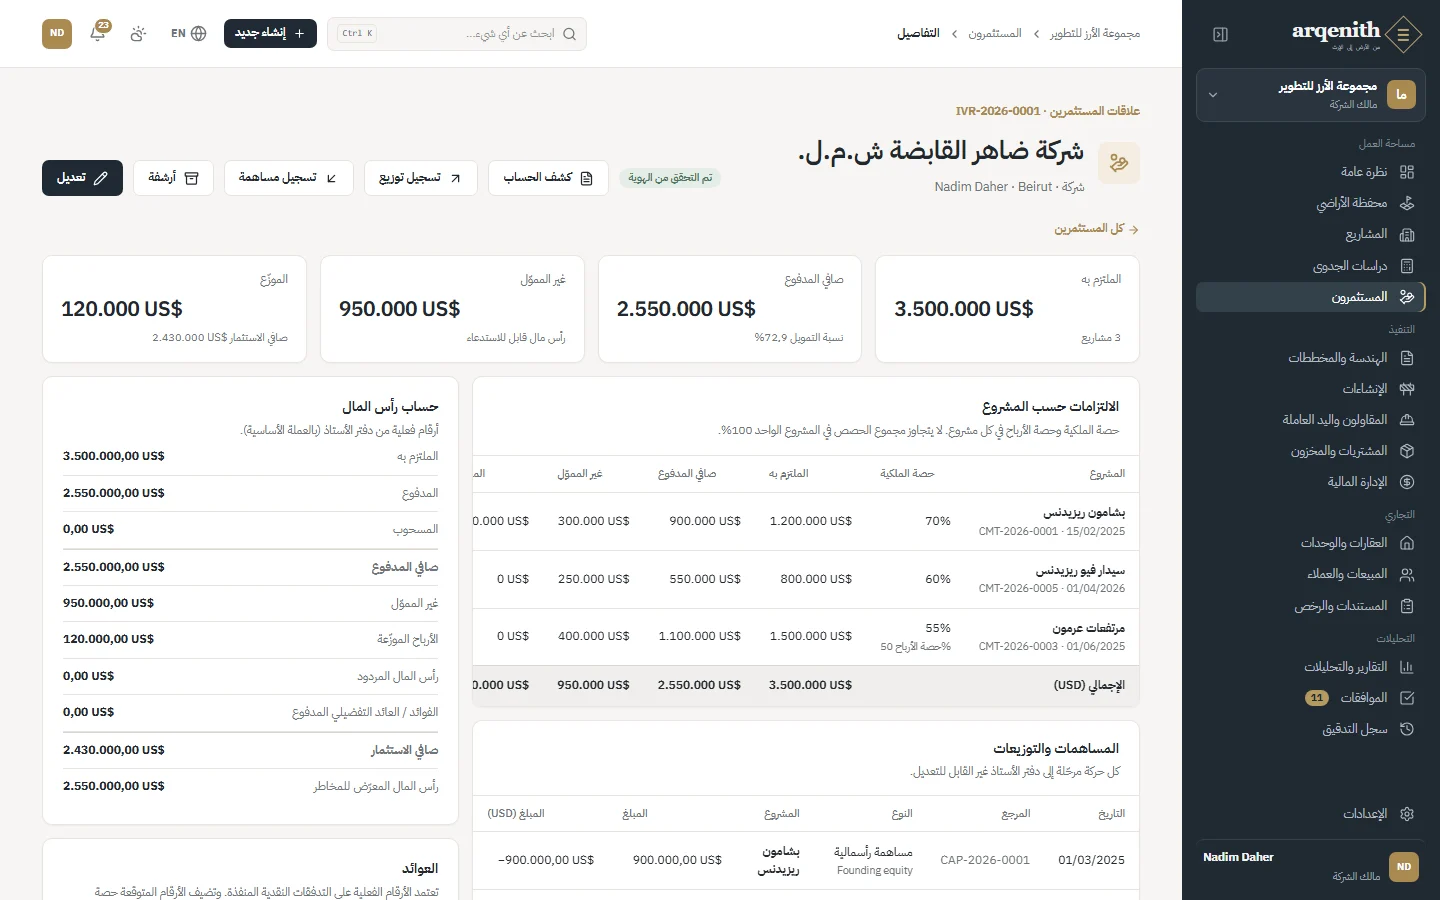The width and height of the screenshot is (1440, 900).
Task: Click تسجيل مساهمة record contribution button
Action: [x=289, y=178]
